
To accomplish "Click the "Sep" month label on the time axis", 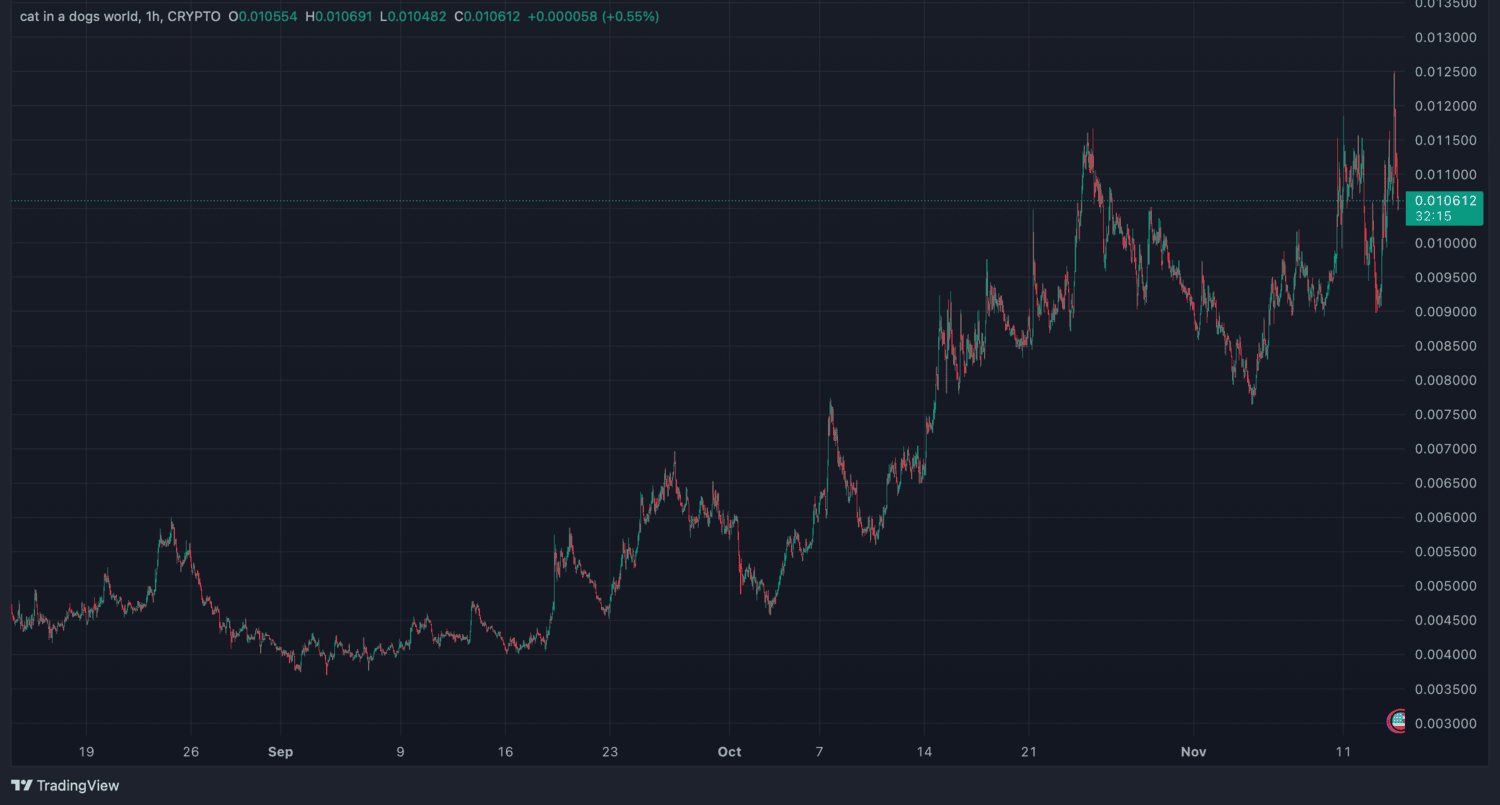I will pyautogui.click(x=281, y=752).
